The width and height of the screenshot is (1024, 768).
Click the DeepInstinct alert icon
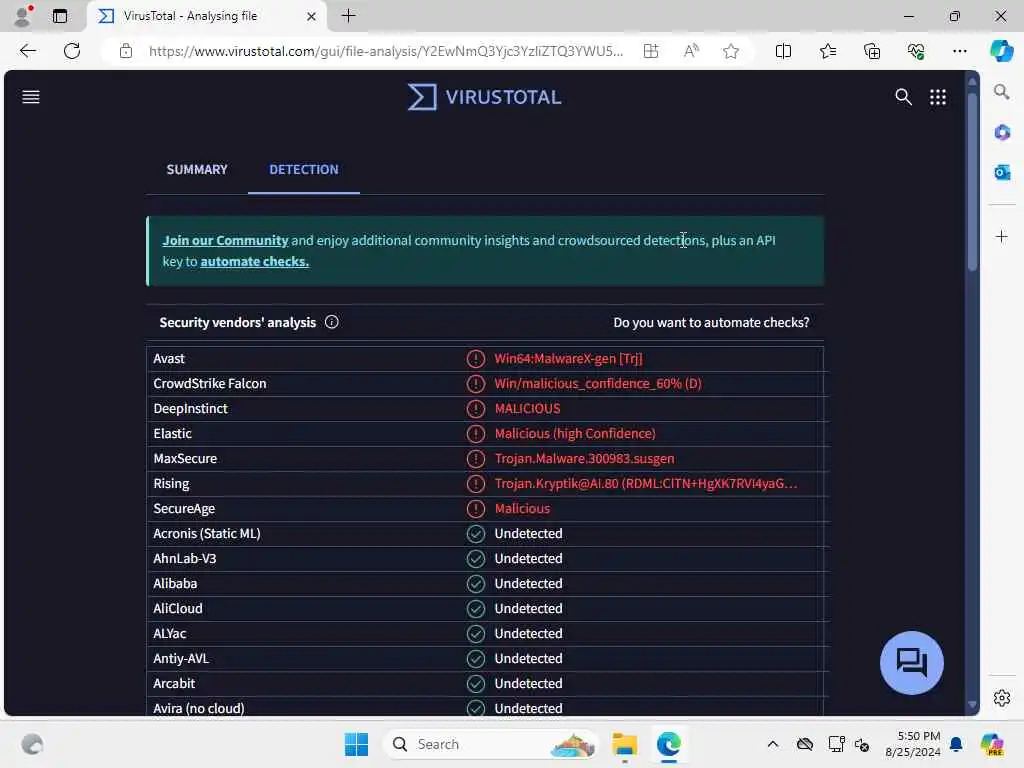[x=475, y=409]
